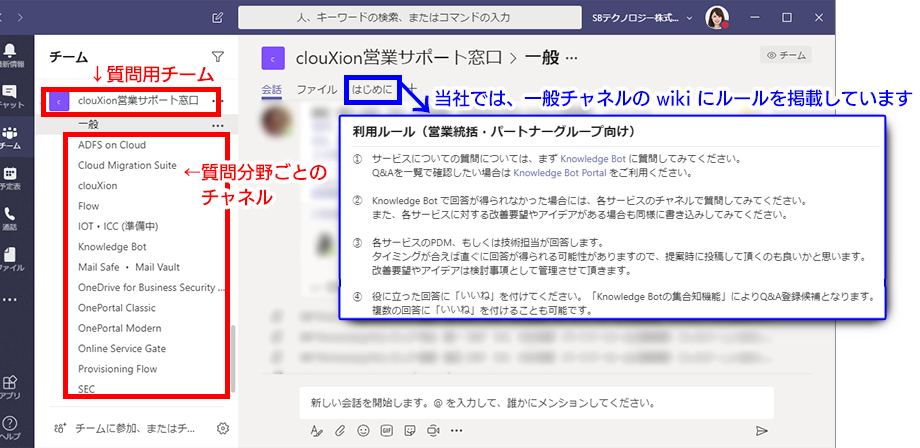The width and height of the screenshot is (920, 448).
Task: Switch to the はじめに tab
Action: 372,90
